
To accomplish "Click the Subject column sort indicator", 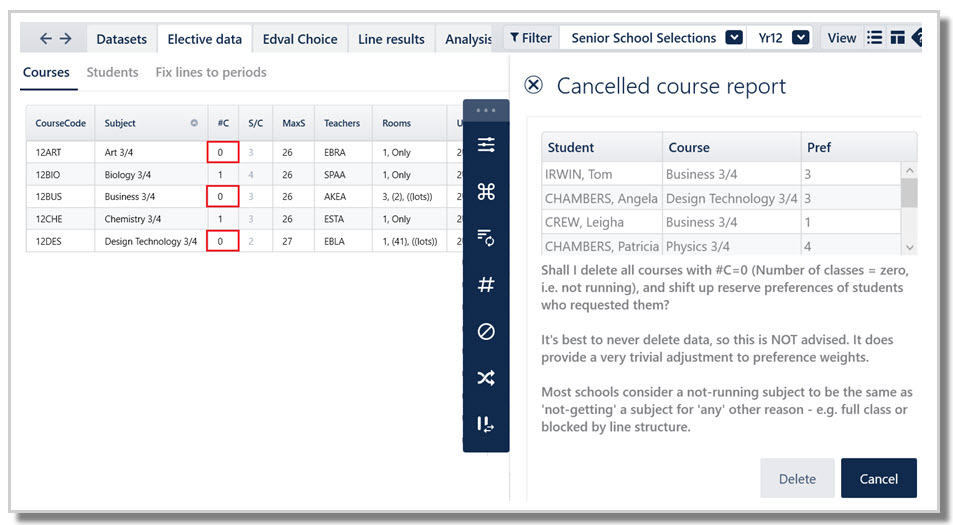I will (194, 123).
